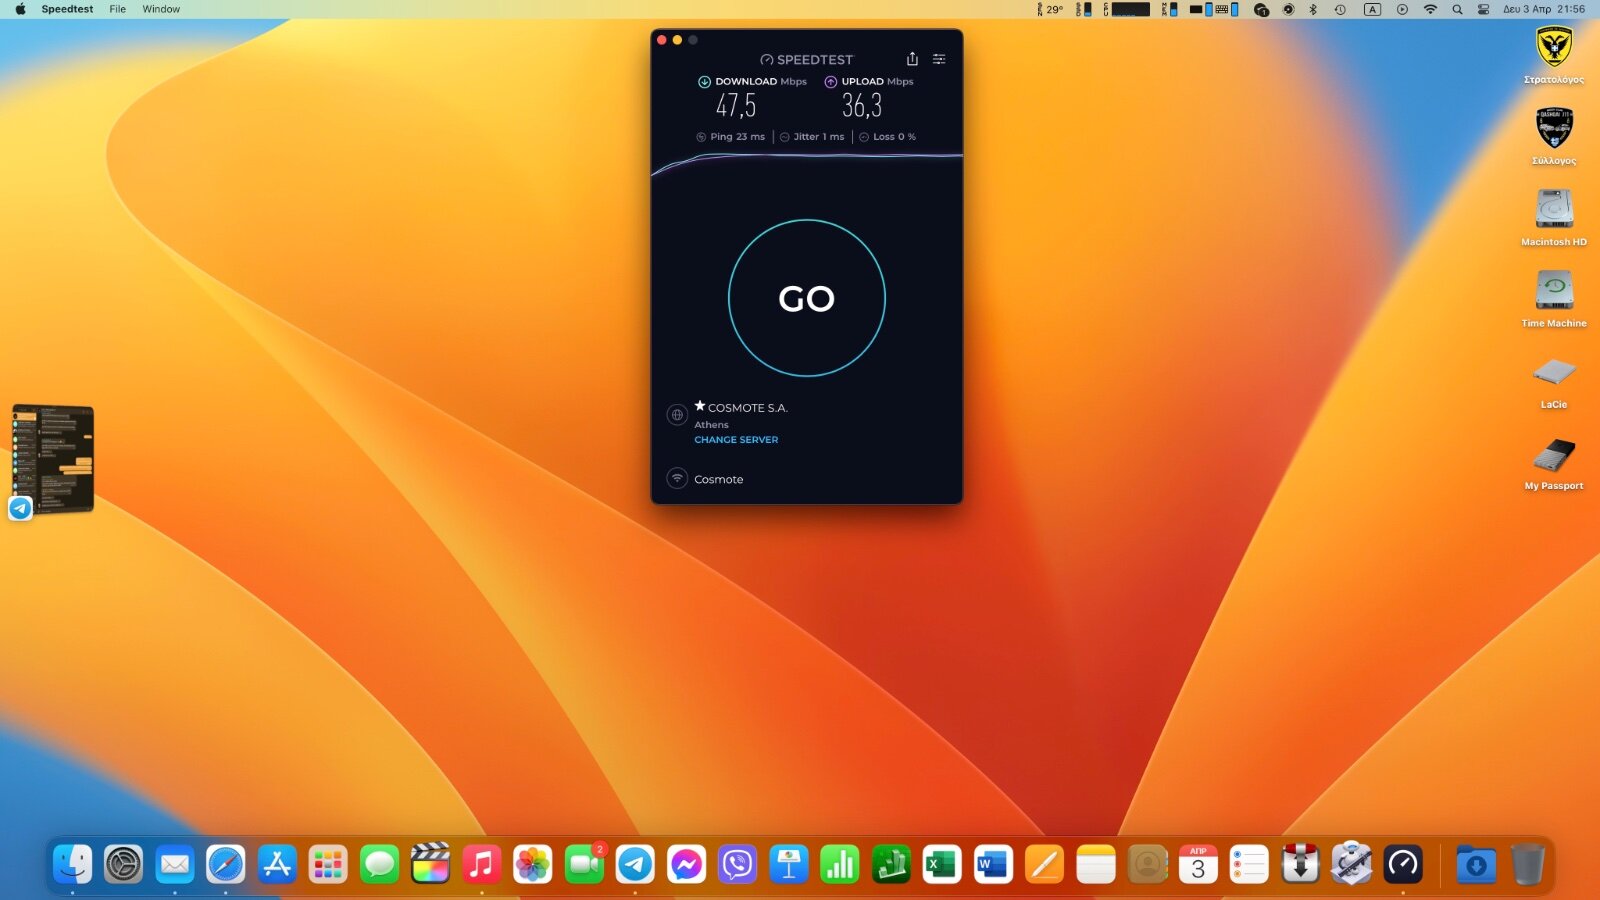Open the Wi-Fi status menu
1600x900 pixels.
pyautogui.click(x=1430, y=9)
